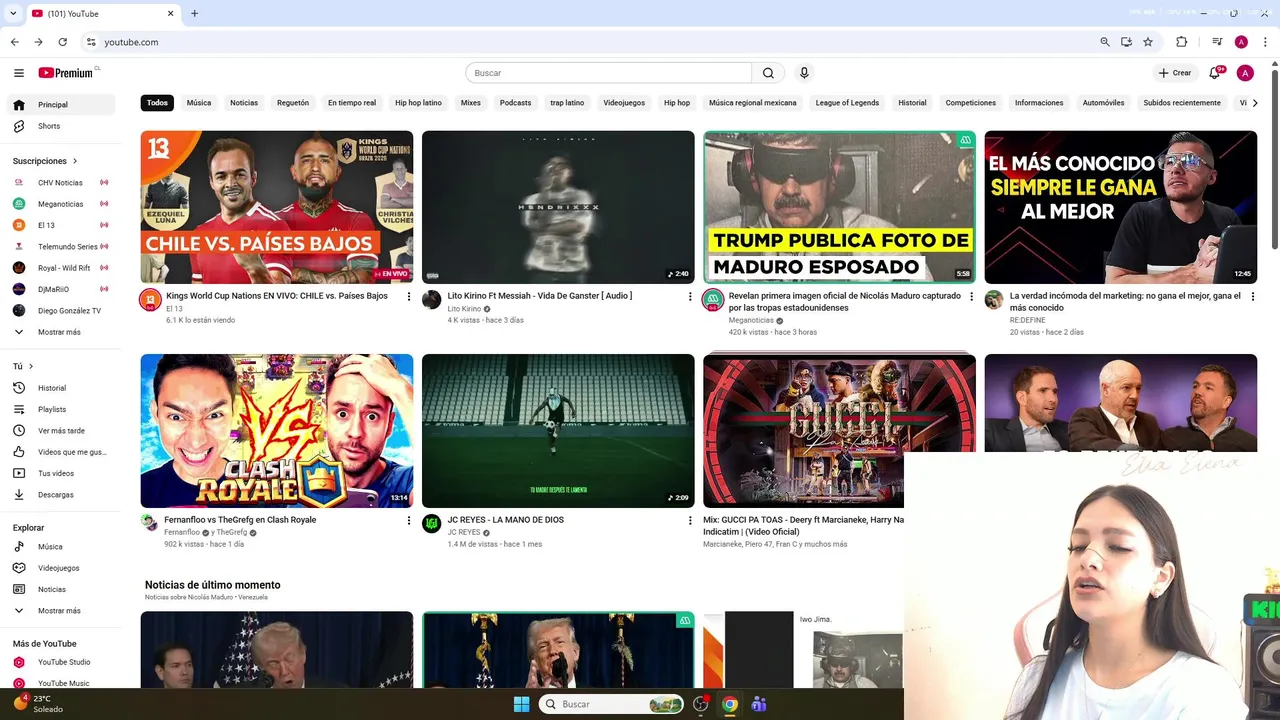Open options menu for JC REYES video
This screenshot has height=720, width=1280.
pos(689,521)
